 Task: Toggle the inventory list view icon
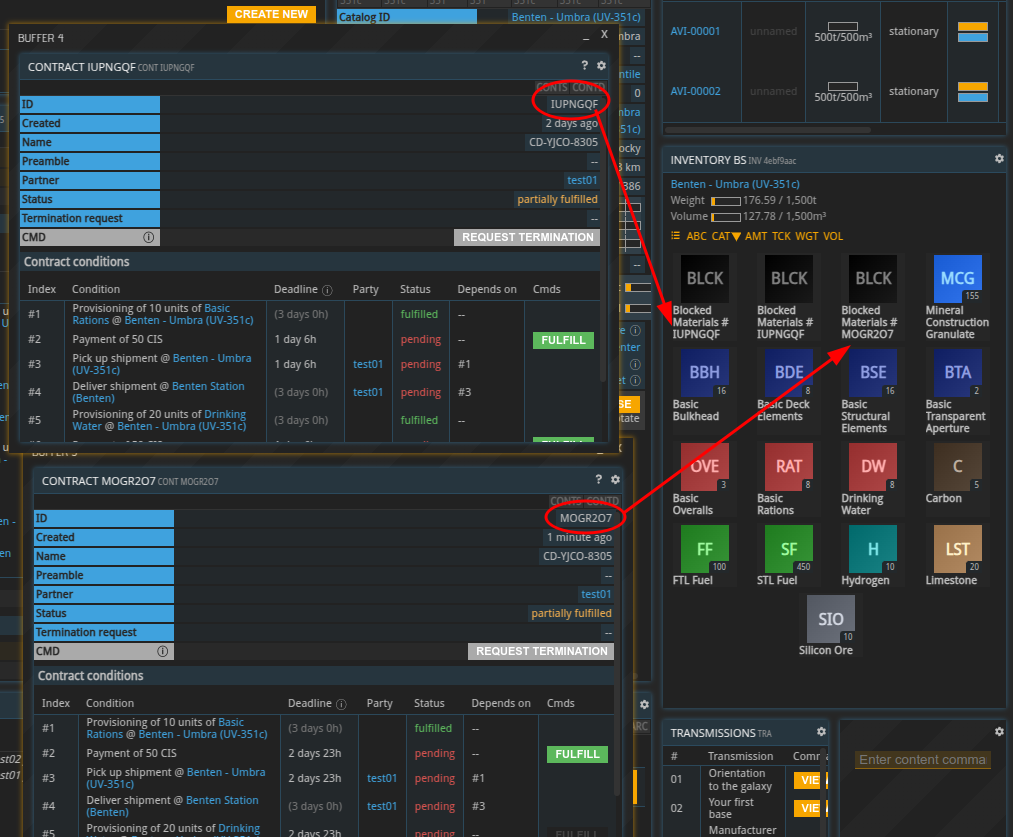click(676, 236)
